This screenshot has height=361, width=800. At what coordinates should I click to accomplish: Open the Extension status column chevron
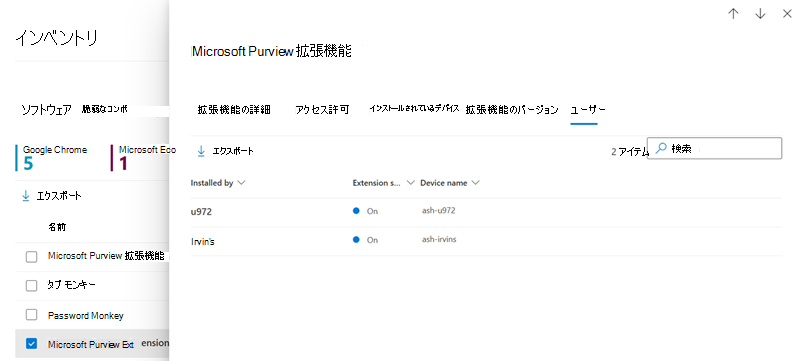(410, 183)
